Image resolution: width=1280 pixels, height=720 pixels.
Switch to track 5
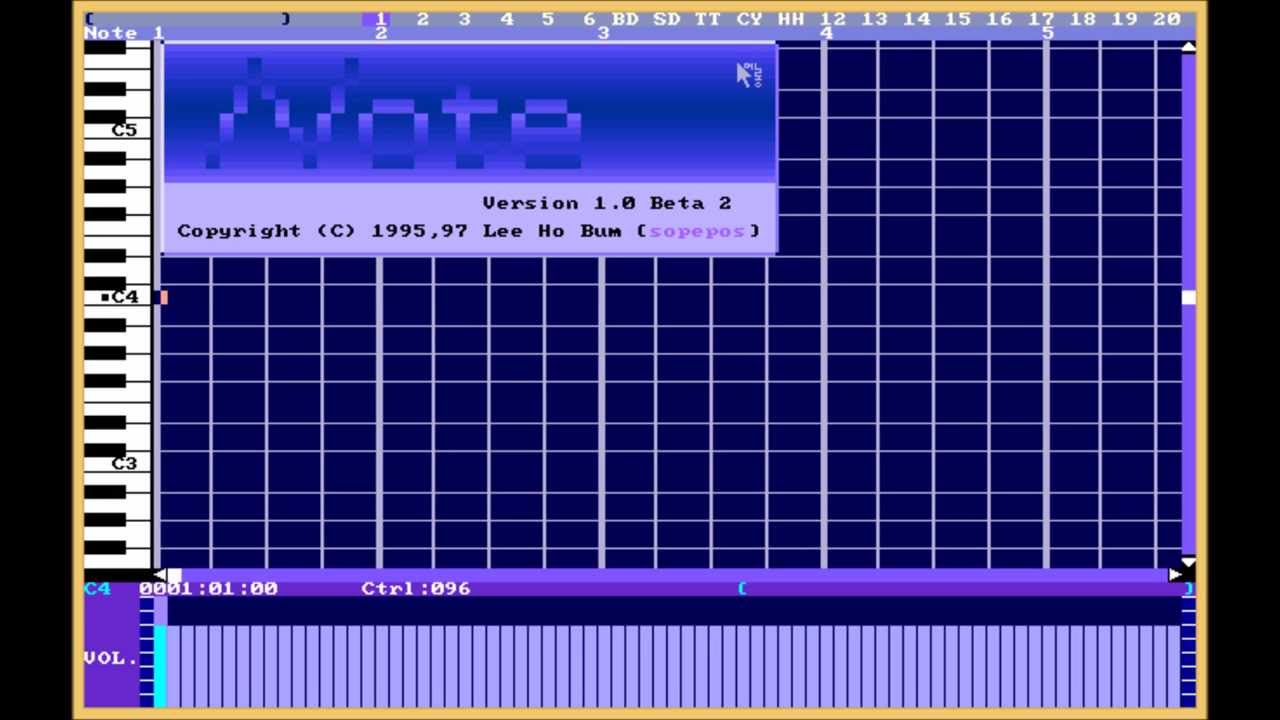(x=548, y=18)
